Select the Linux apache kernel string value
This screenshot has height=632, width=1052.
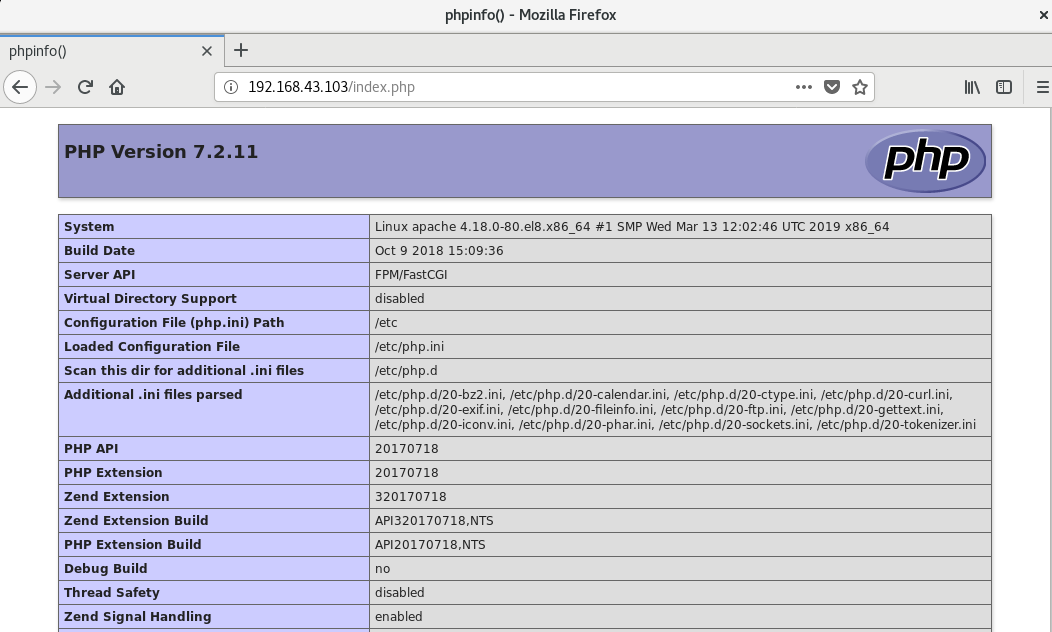coord(632,227)
